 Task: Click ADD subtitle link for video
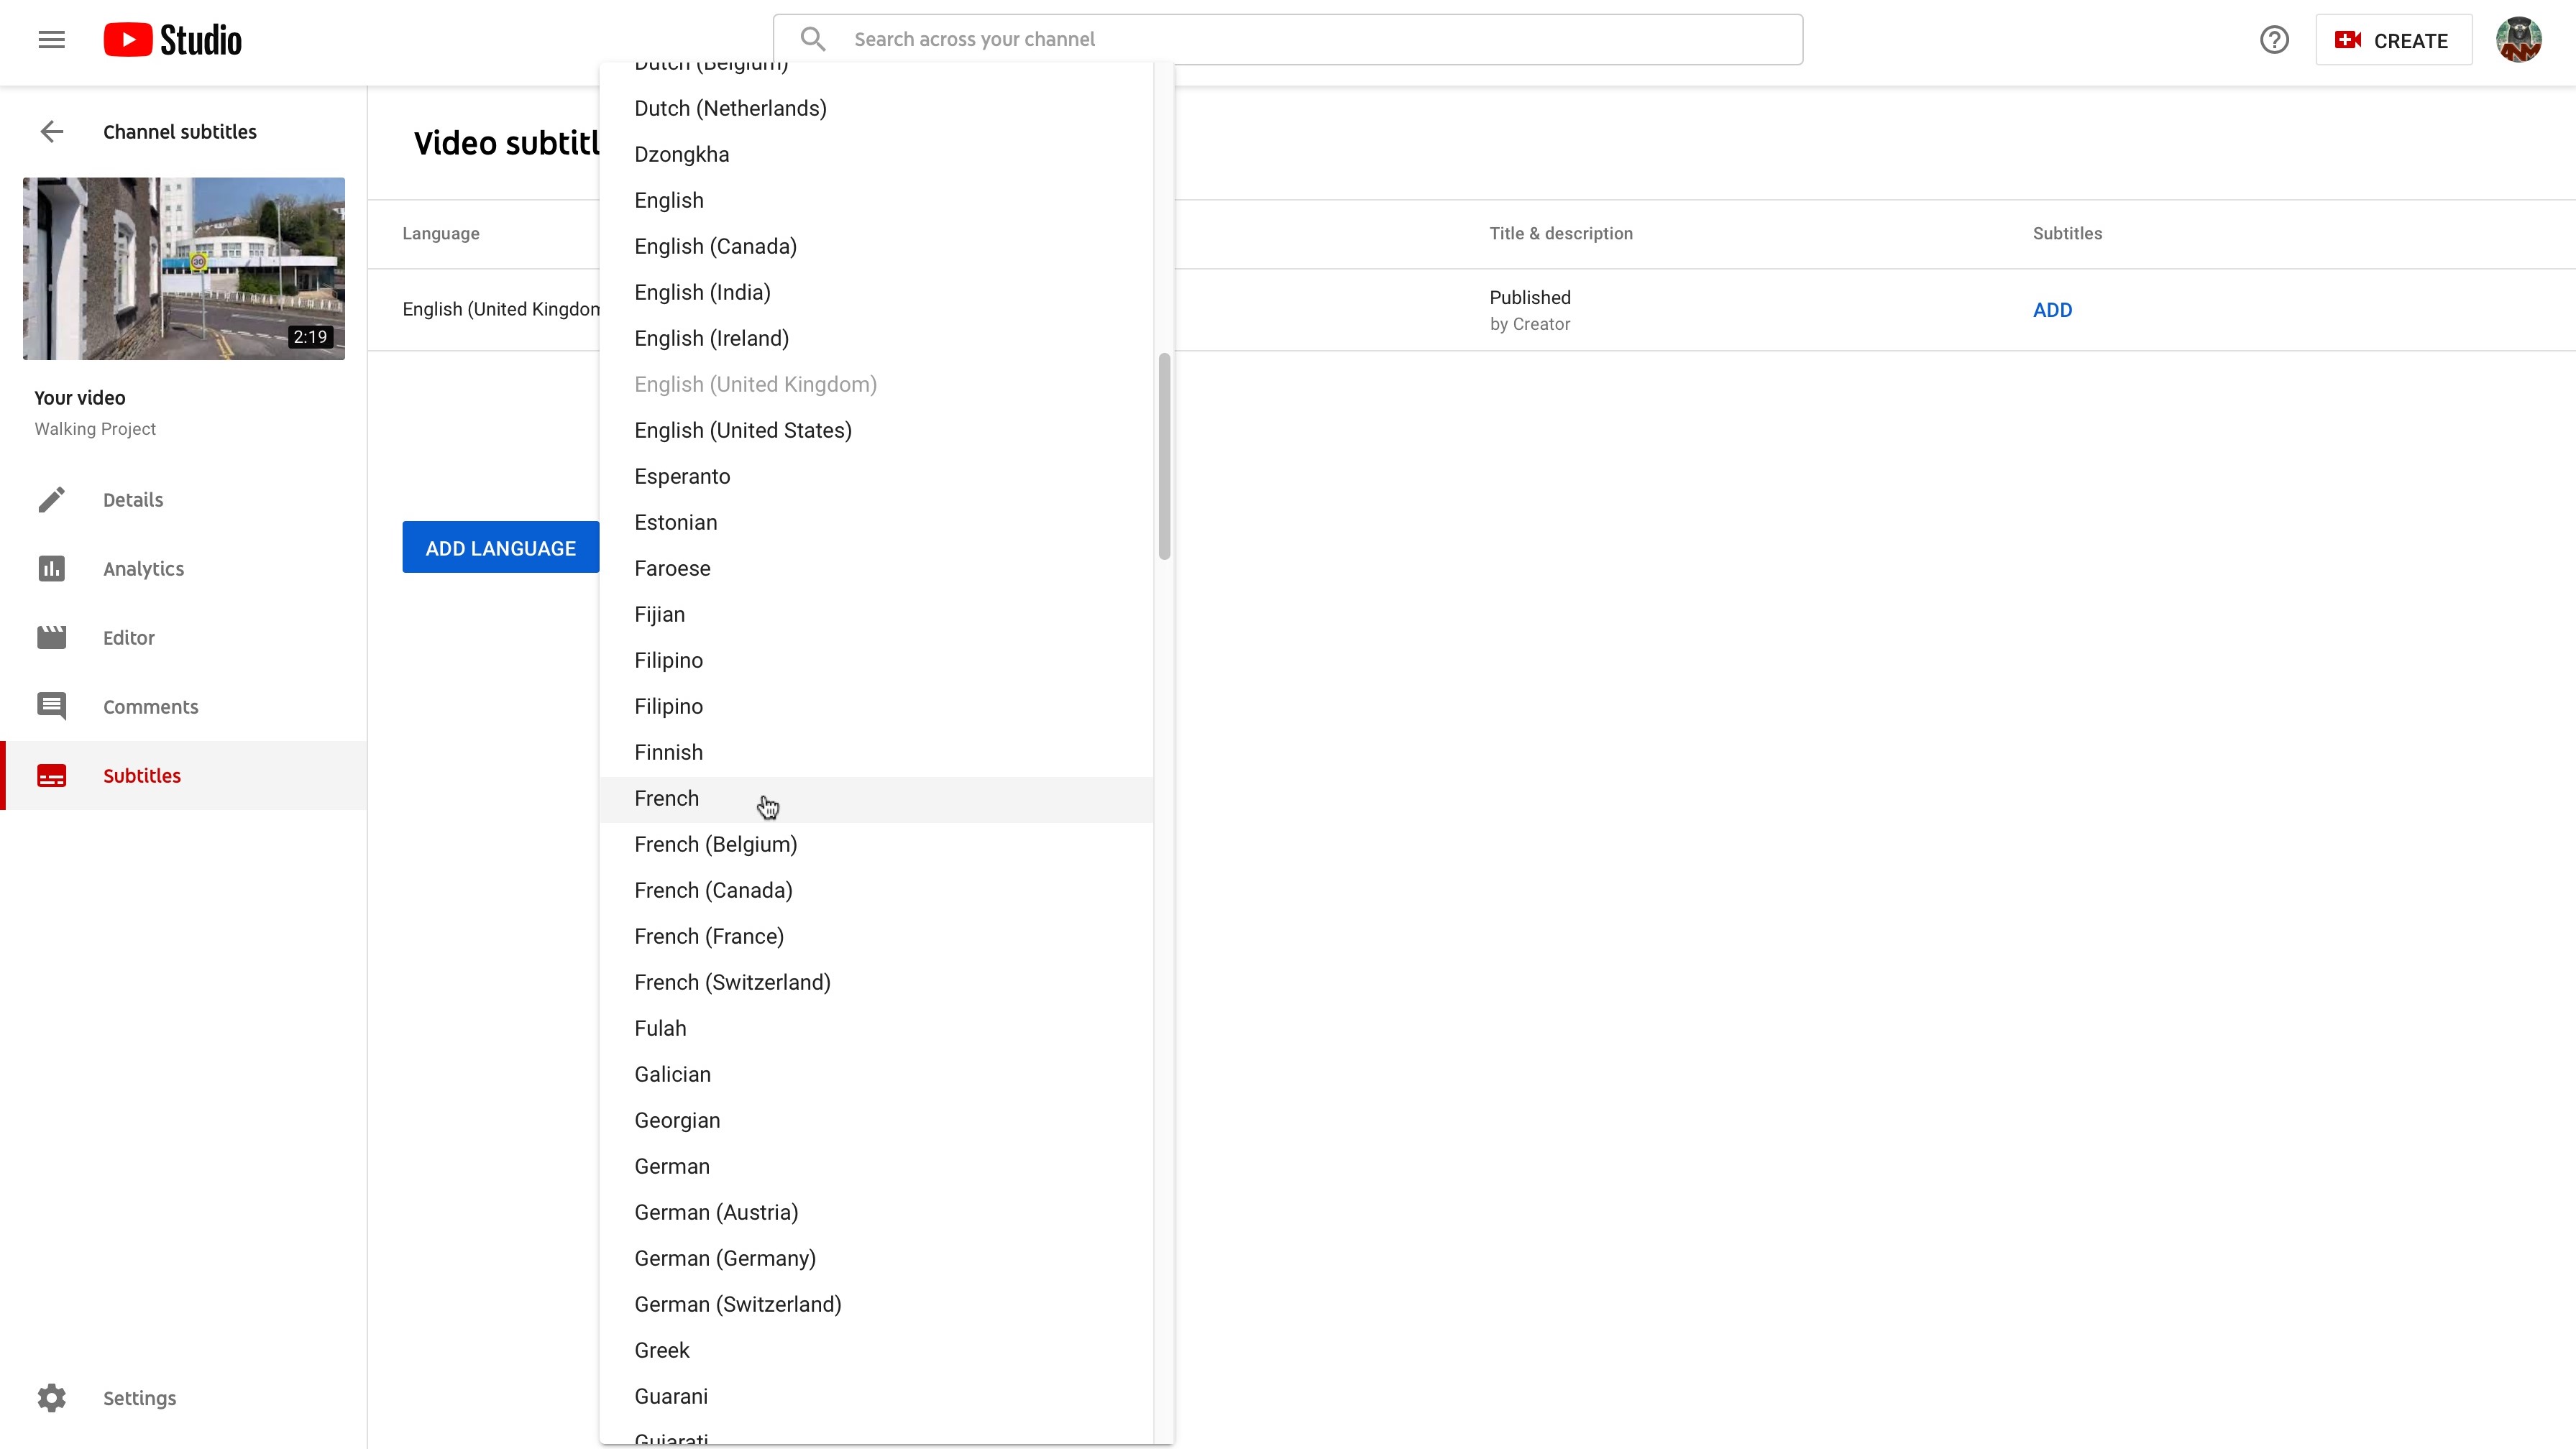pyautogui.click(x=2053, y=310)
